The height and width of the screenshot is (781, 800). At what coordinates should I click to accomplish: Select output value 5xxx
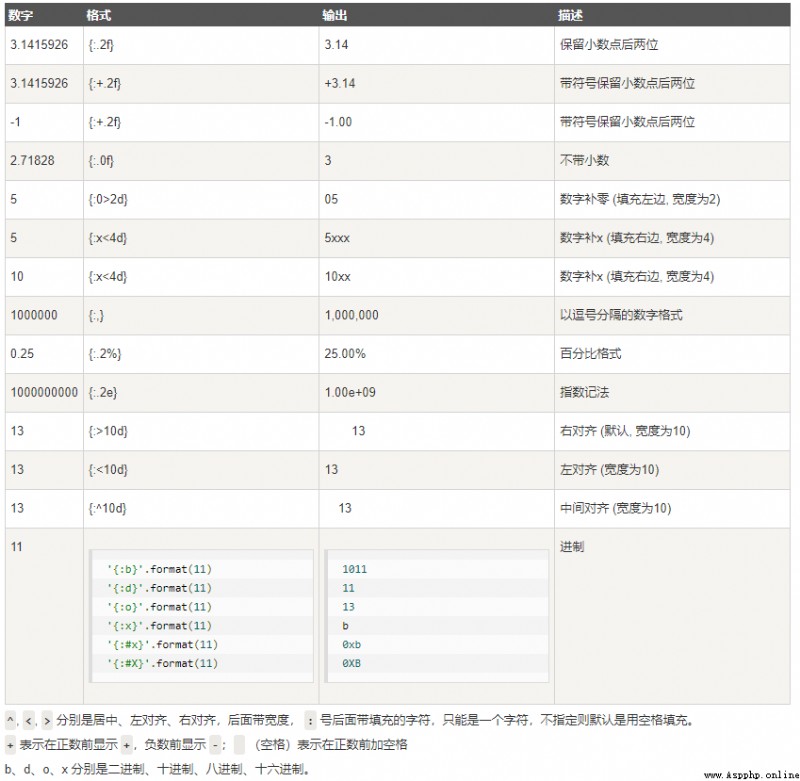(x=337, y=238)
